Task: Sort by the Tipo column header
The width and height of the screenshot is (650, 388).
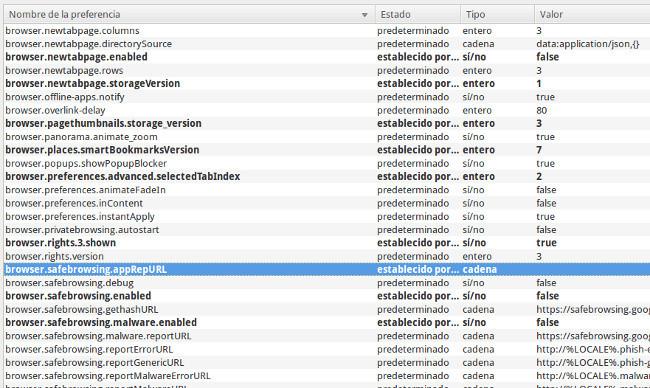Action: [497, 15]
